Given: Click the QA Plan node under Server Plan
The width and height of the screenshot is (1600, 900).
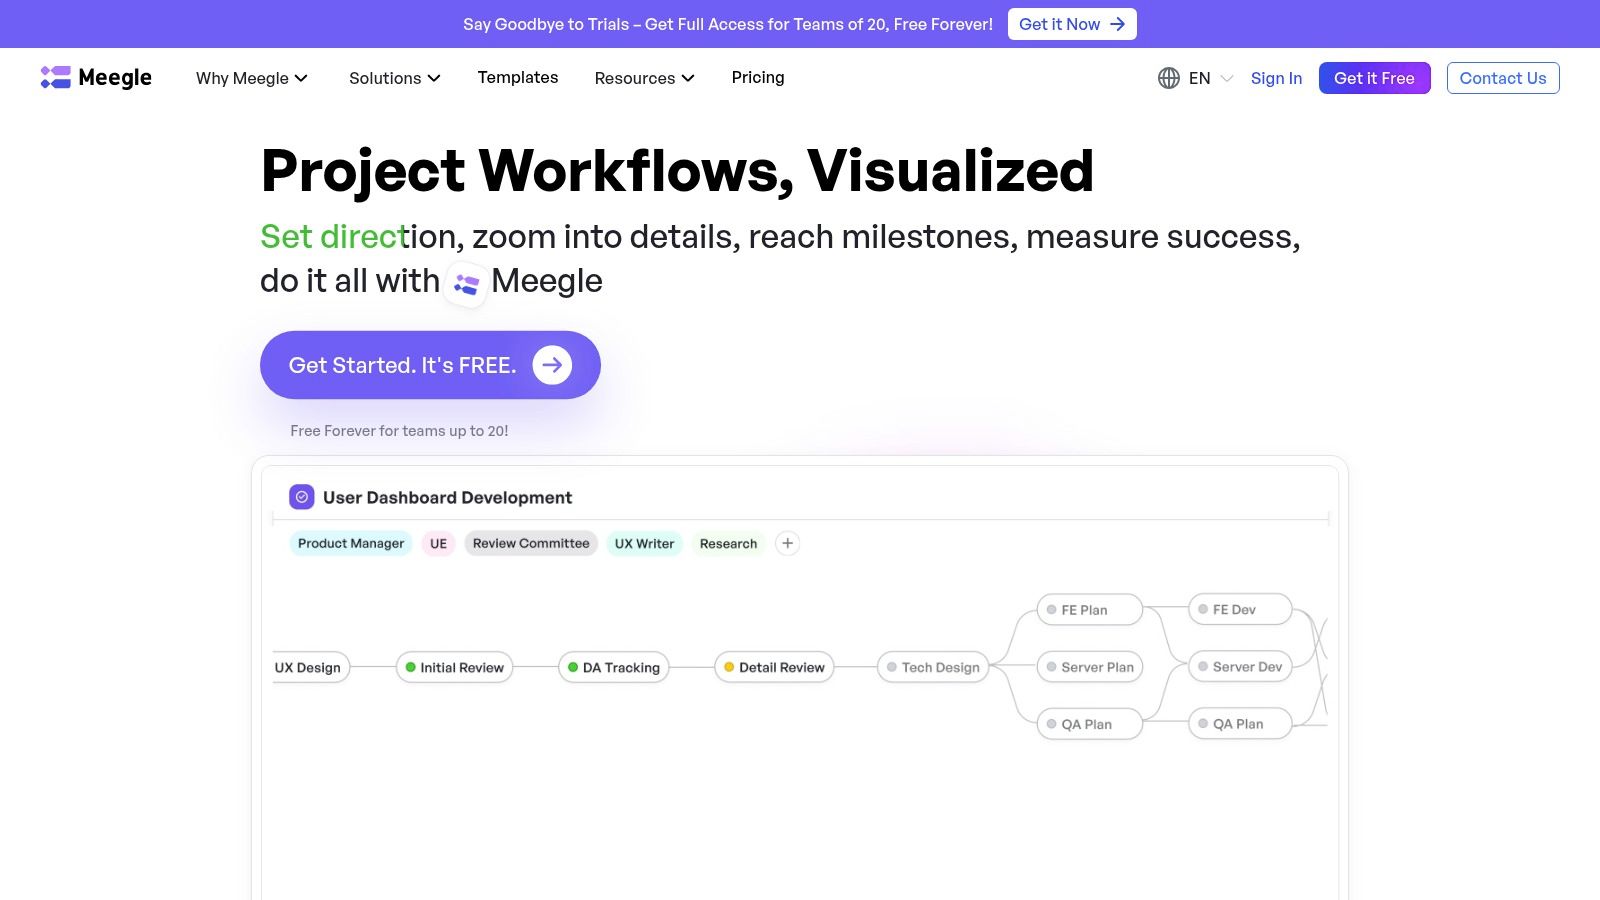Looking at the screenshot, I should click(1089, 724).
